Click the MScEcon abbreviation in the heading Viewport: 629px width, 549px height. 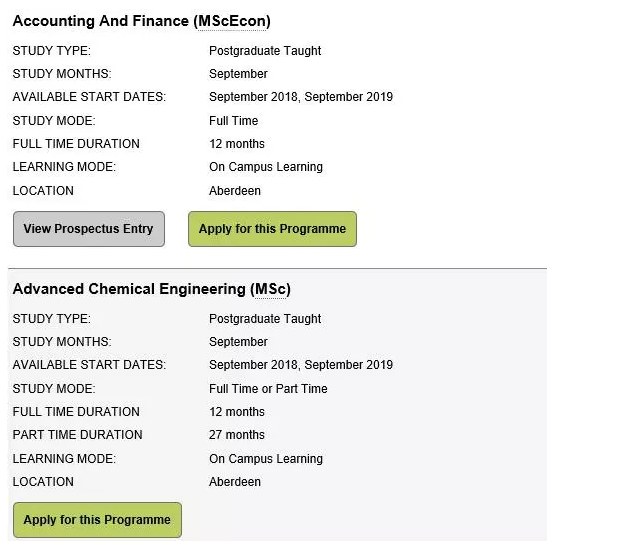[x=229, y=21]
